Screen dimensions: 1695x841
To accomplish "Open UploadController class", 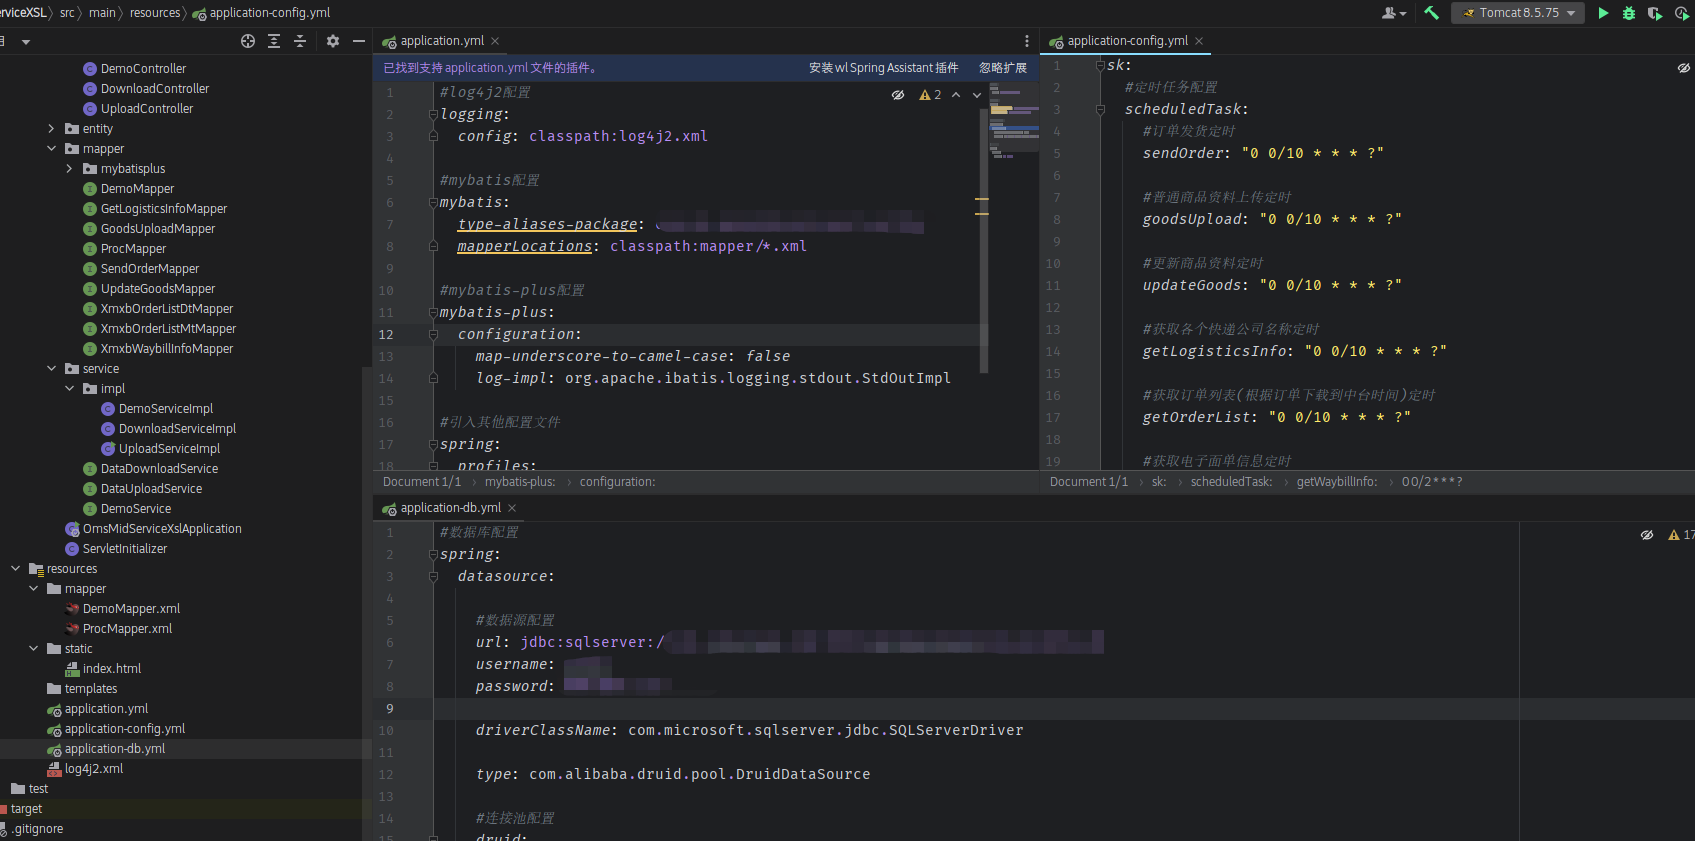I will click(x=147, y=109).
